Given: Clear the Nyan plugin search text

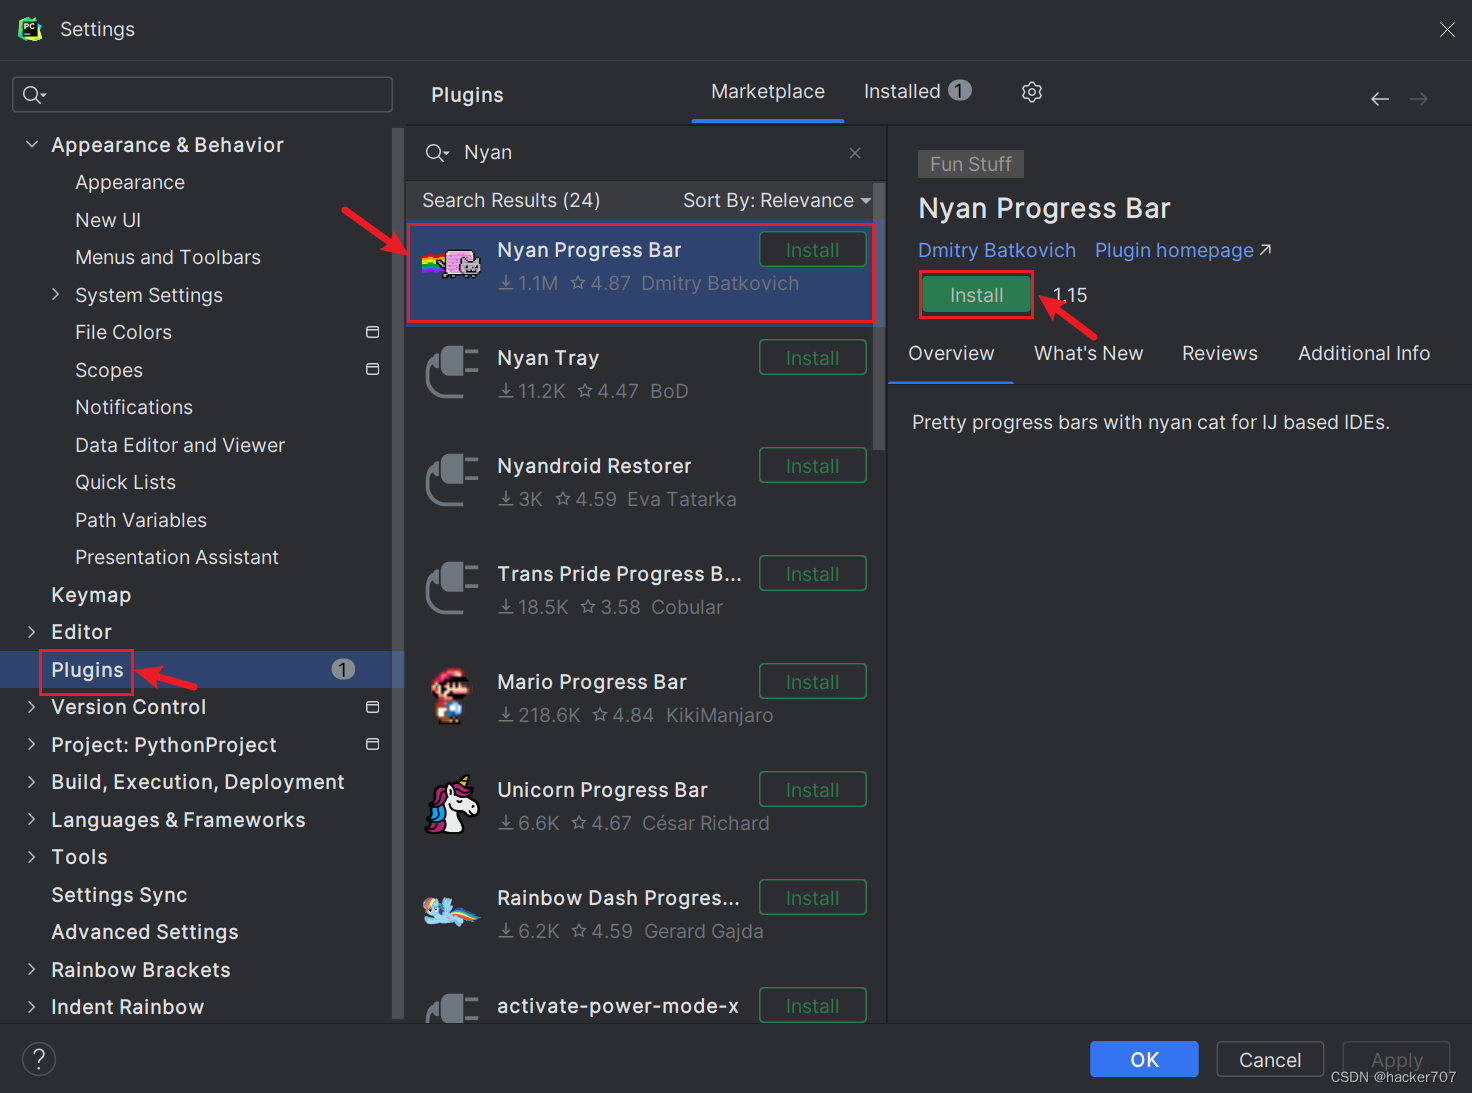Looking at the screenshot, I should (855, 153).
